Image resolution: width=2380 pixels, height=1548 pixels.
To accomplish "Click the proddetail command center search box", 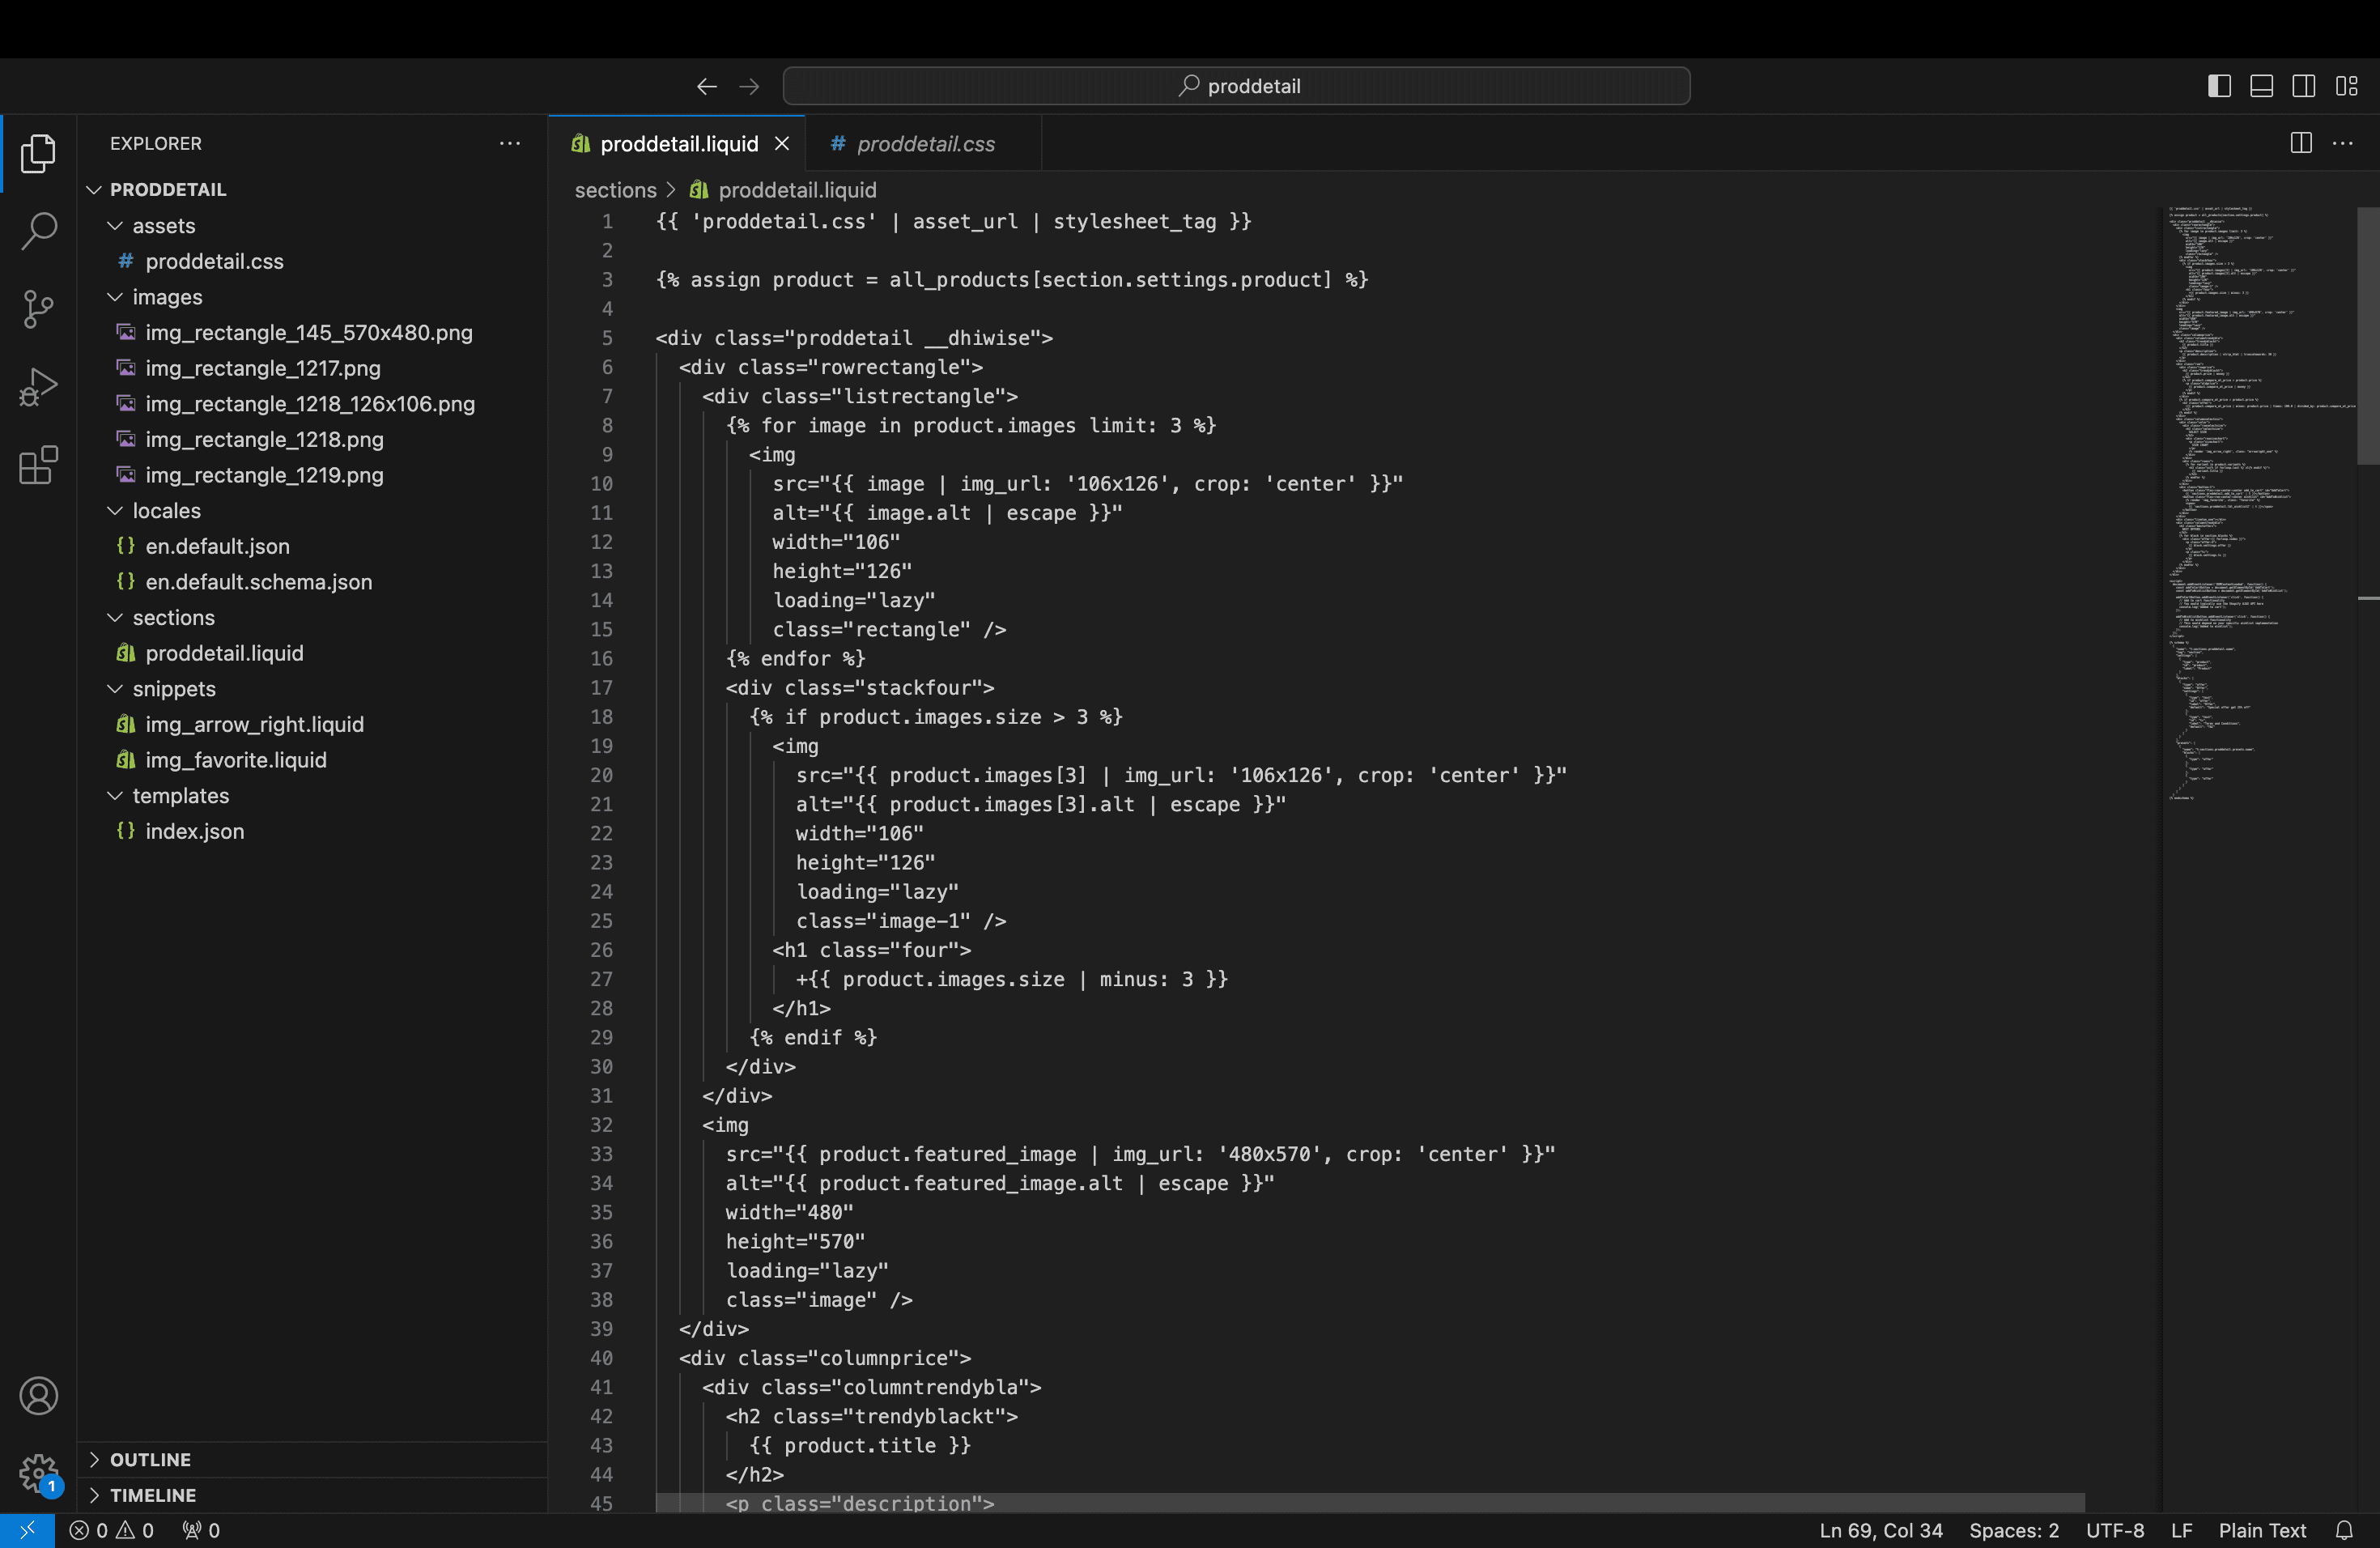I will pyautogui.click(x=1236, y=87).
